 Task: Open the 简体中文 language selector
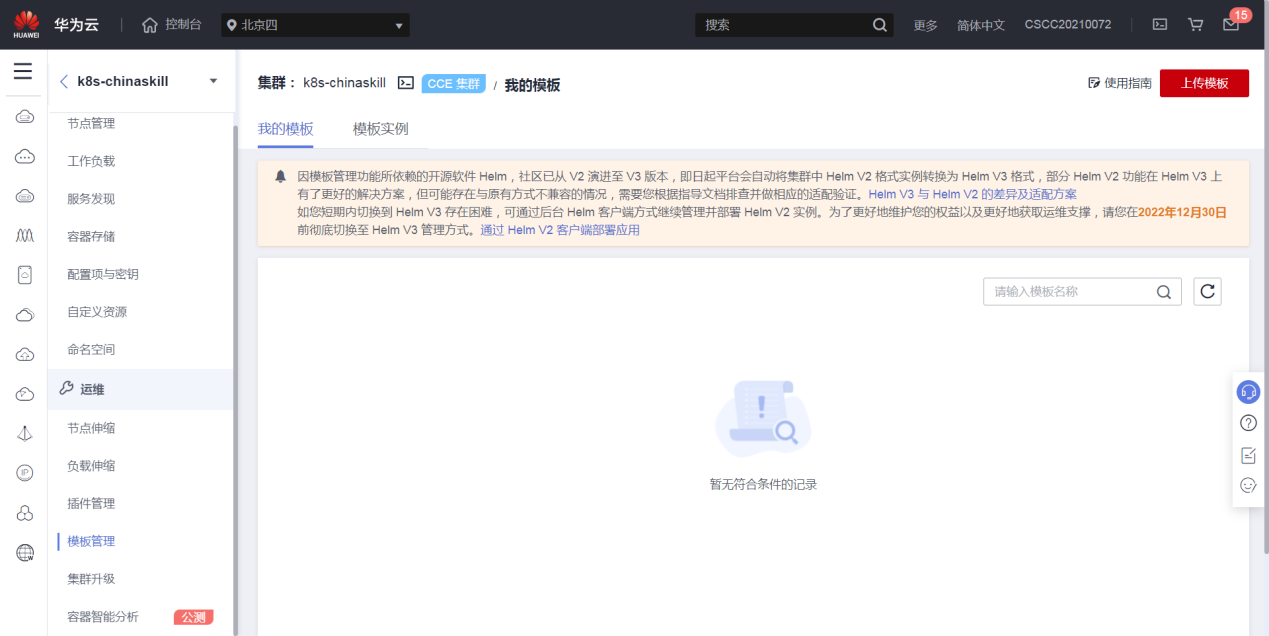coord(980,25)
